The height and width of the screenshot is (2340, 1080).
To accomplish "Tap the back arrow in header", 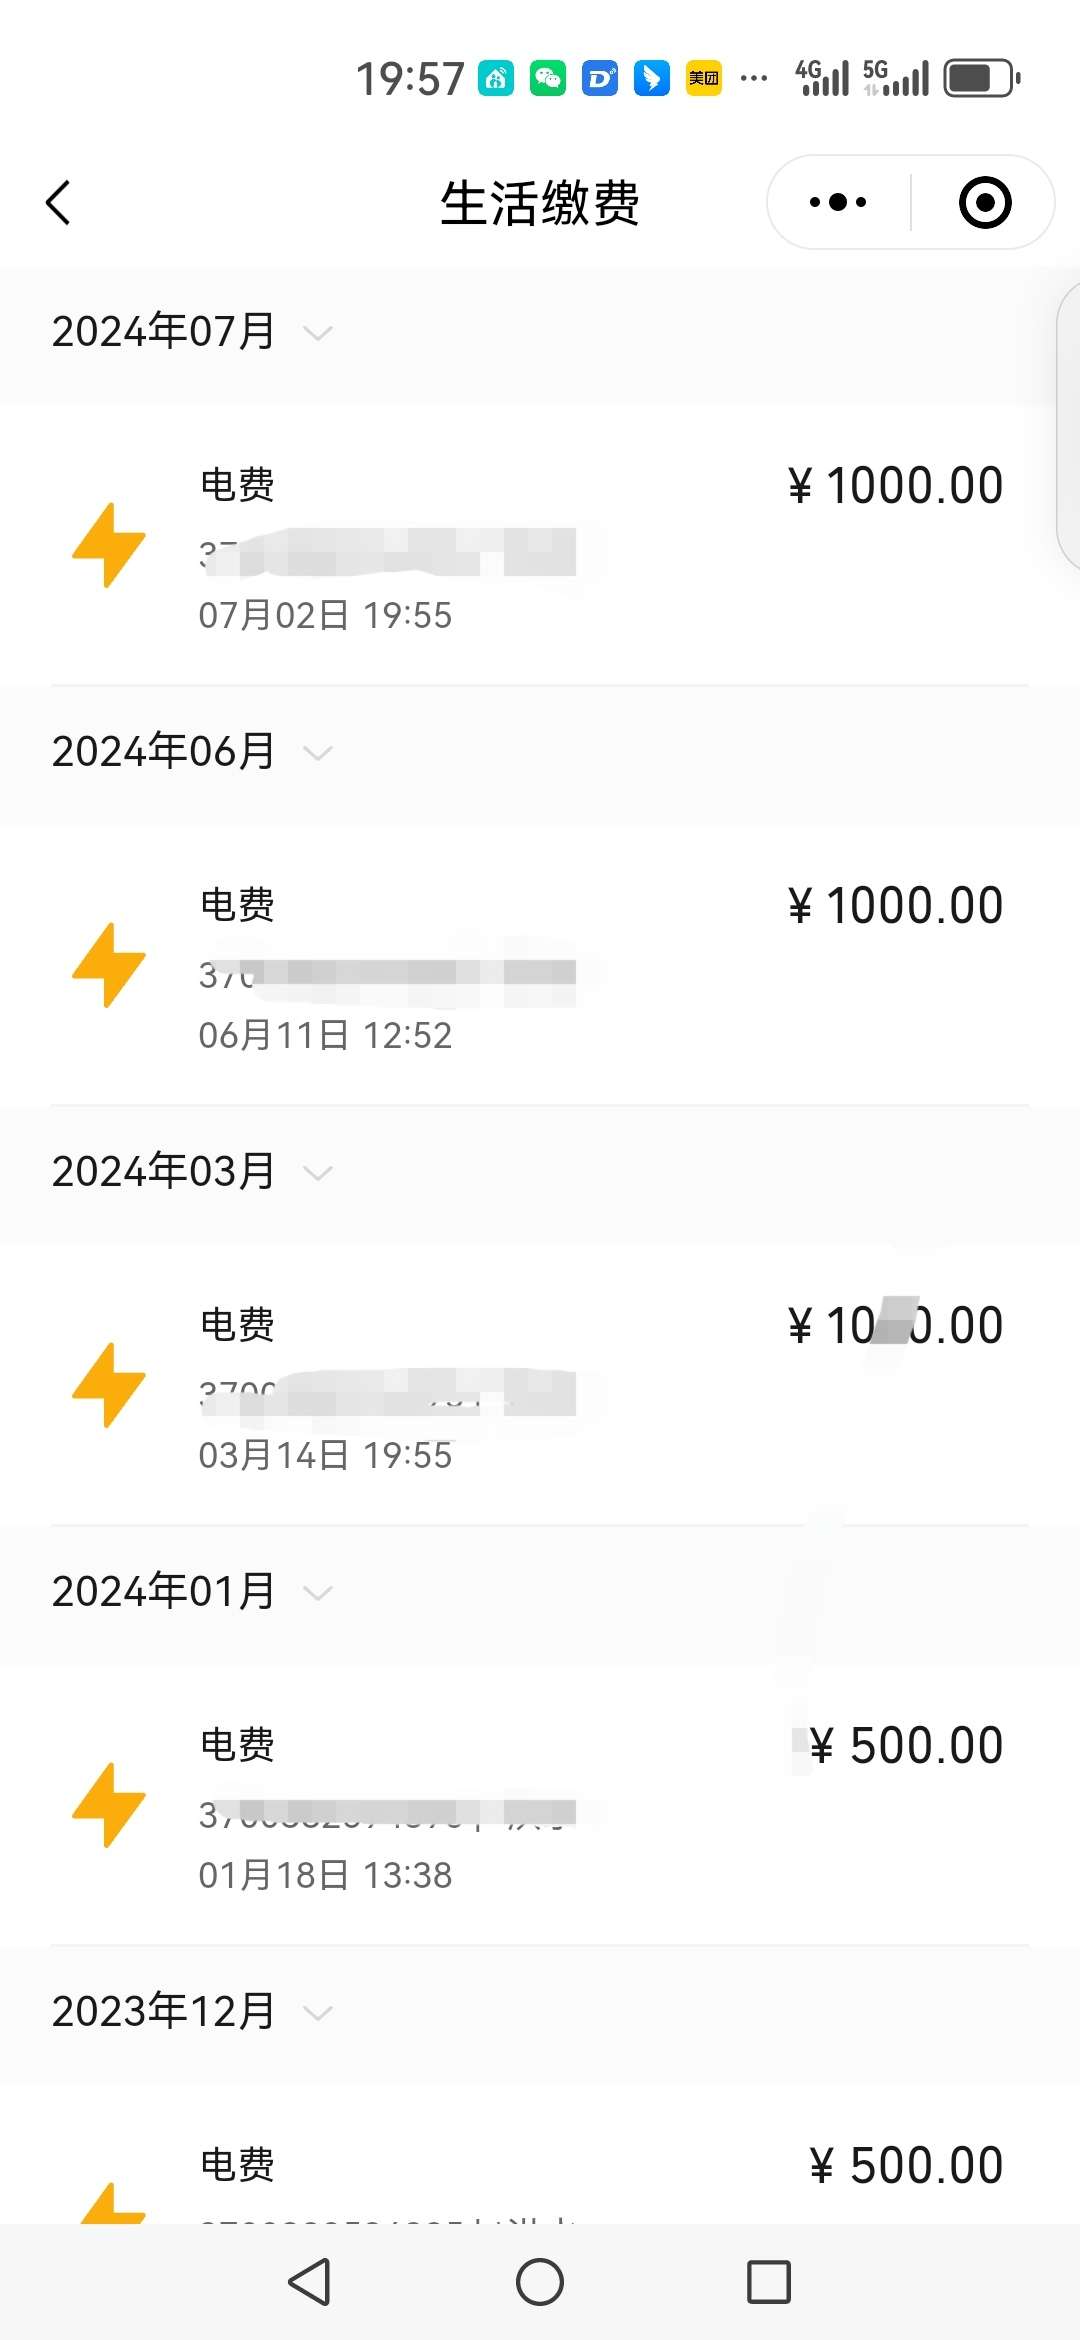I will 58,203.
